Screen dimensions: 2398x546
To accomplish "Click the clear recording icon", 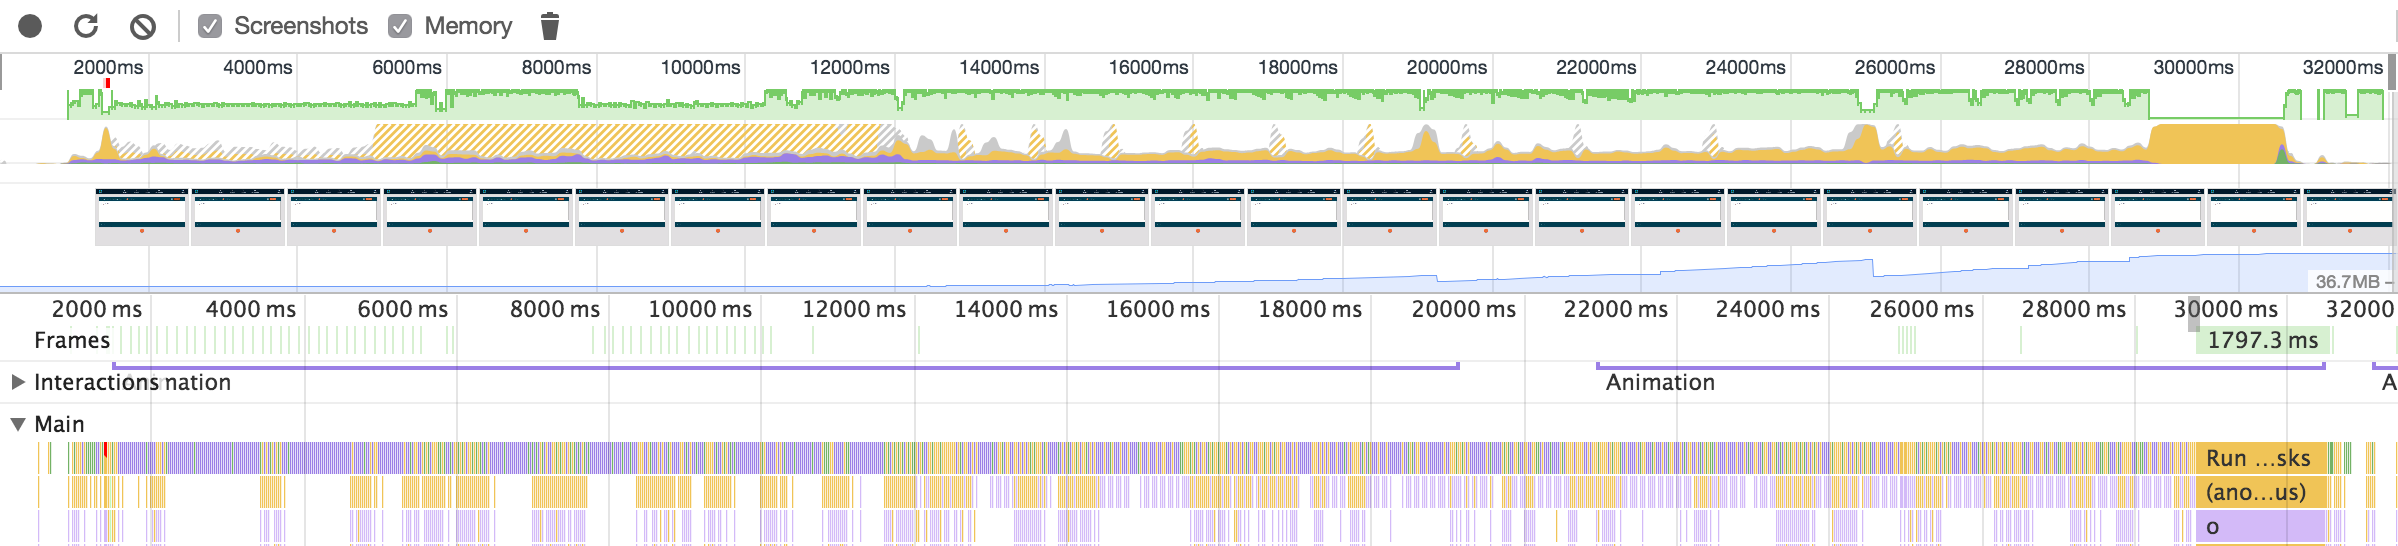I will [x=143, y=26].
